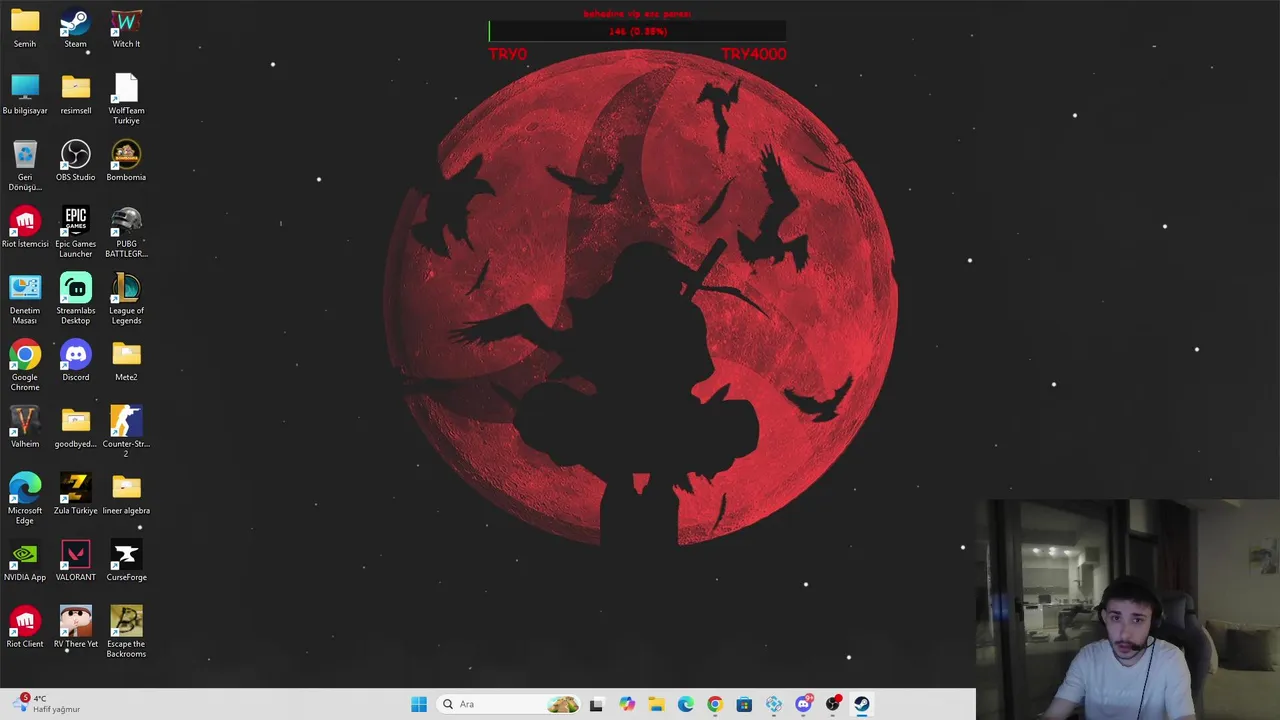1280x720 pixels.
Task: Click the donation goal progress bar
Action: [638, 31]
